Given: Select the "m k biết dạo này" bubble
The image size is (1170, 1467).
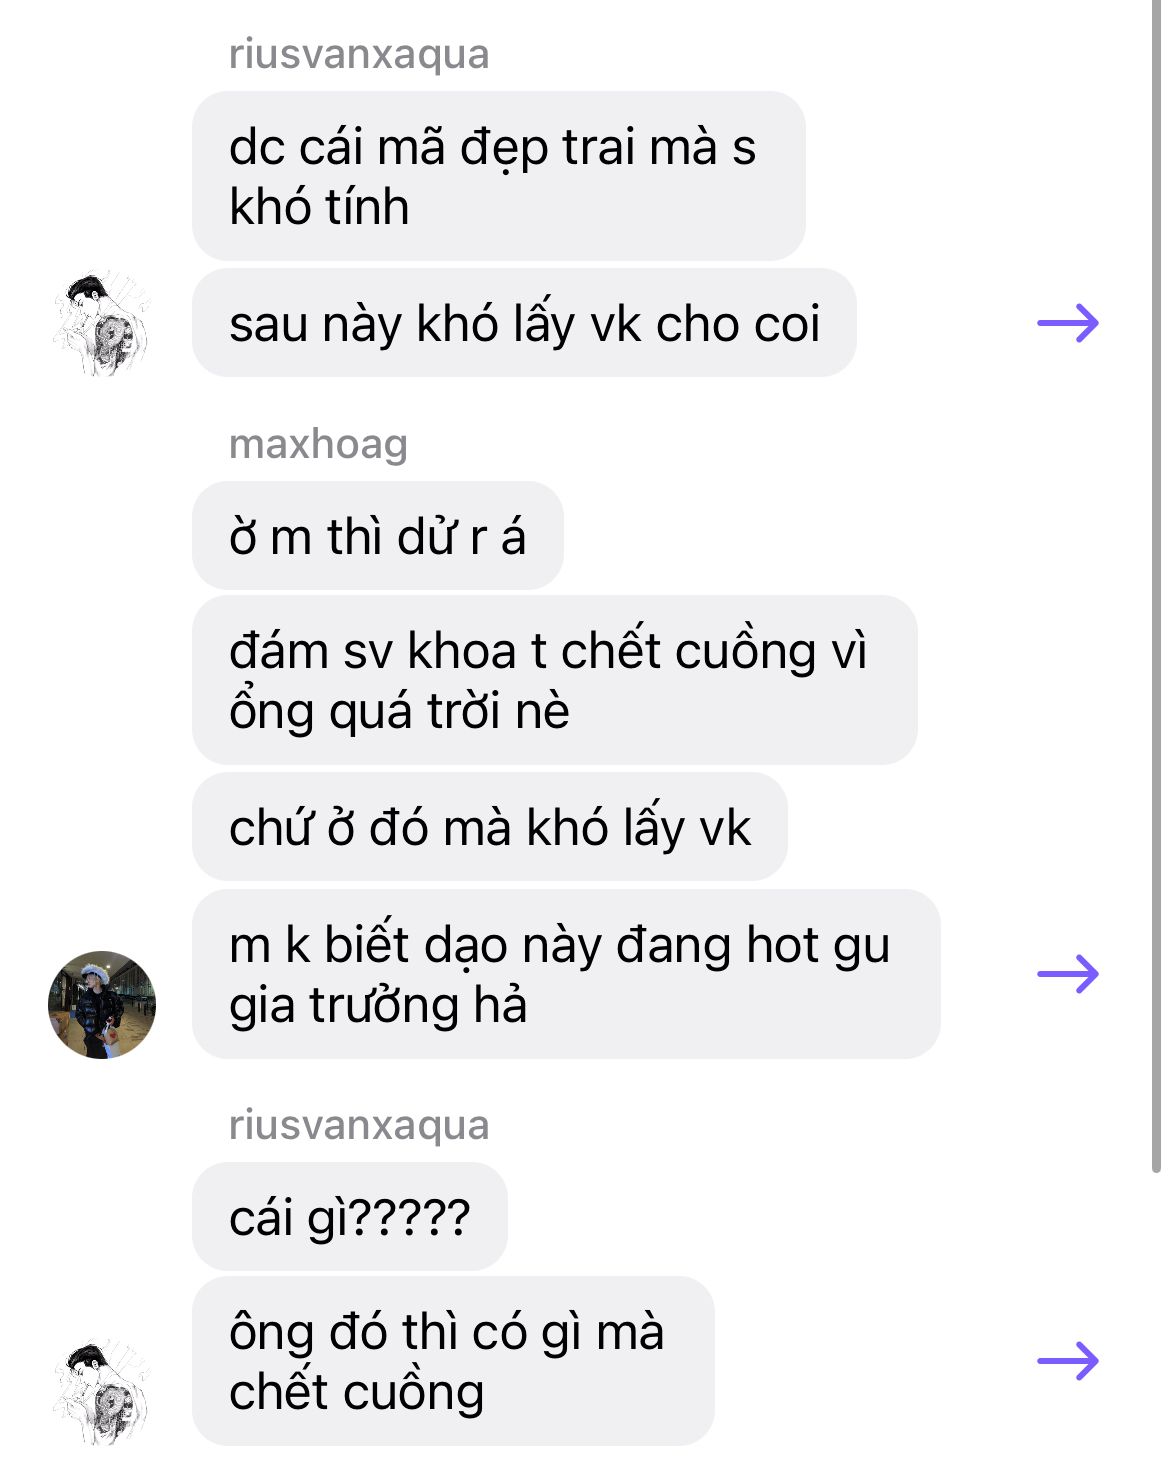Looking at the screenshot, I should pyautogui.click(x=566, y=974).
